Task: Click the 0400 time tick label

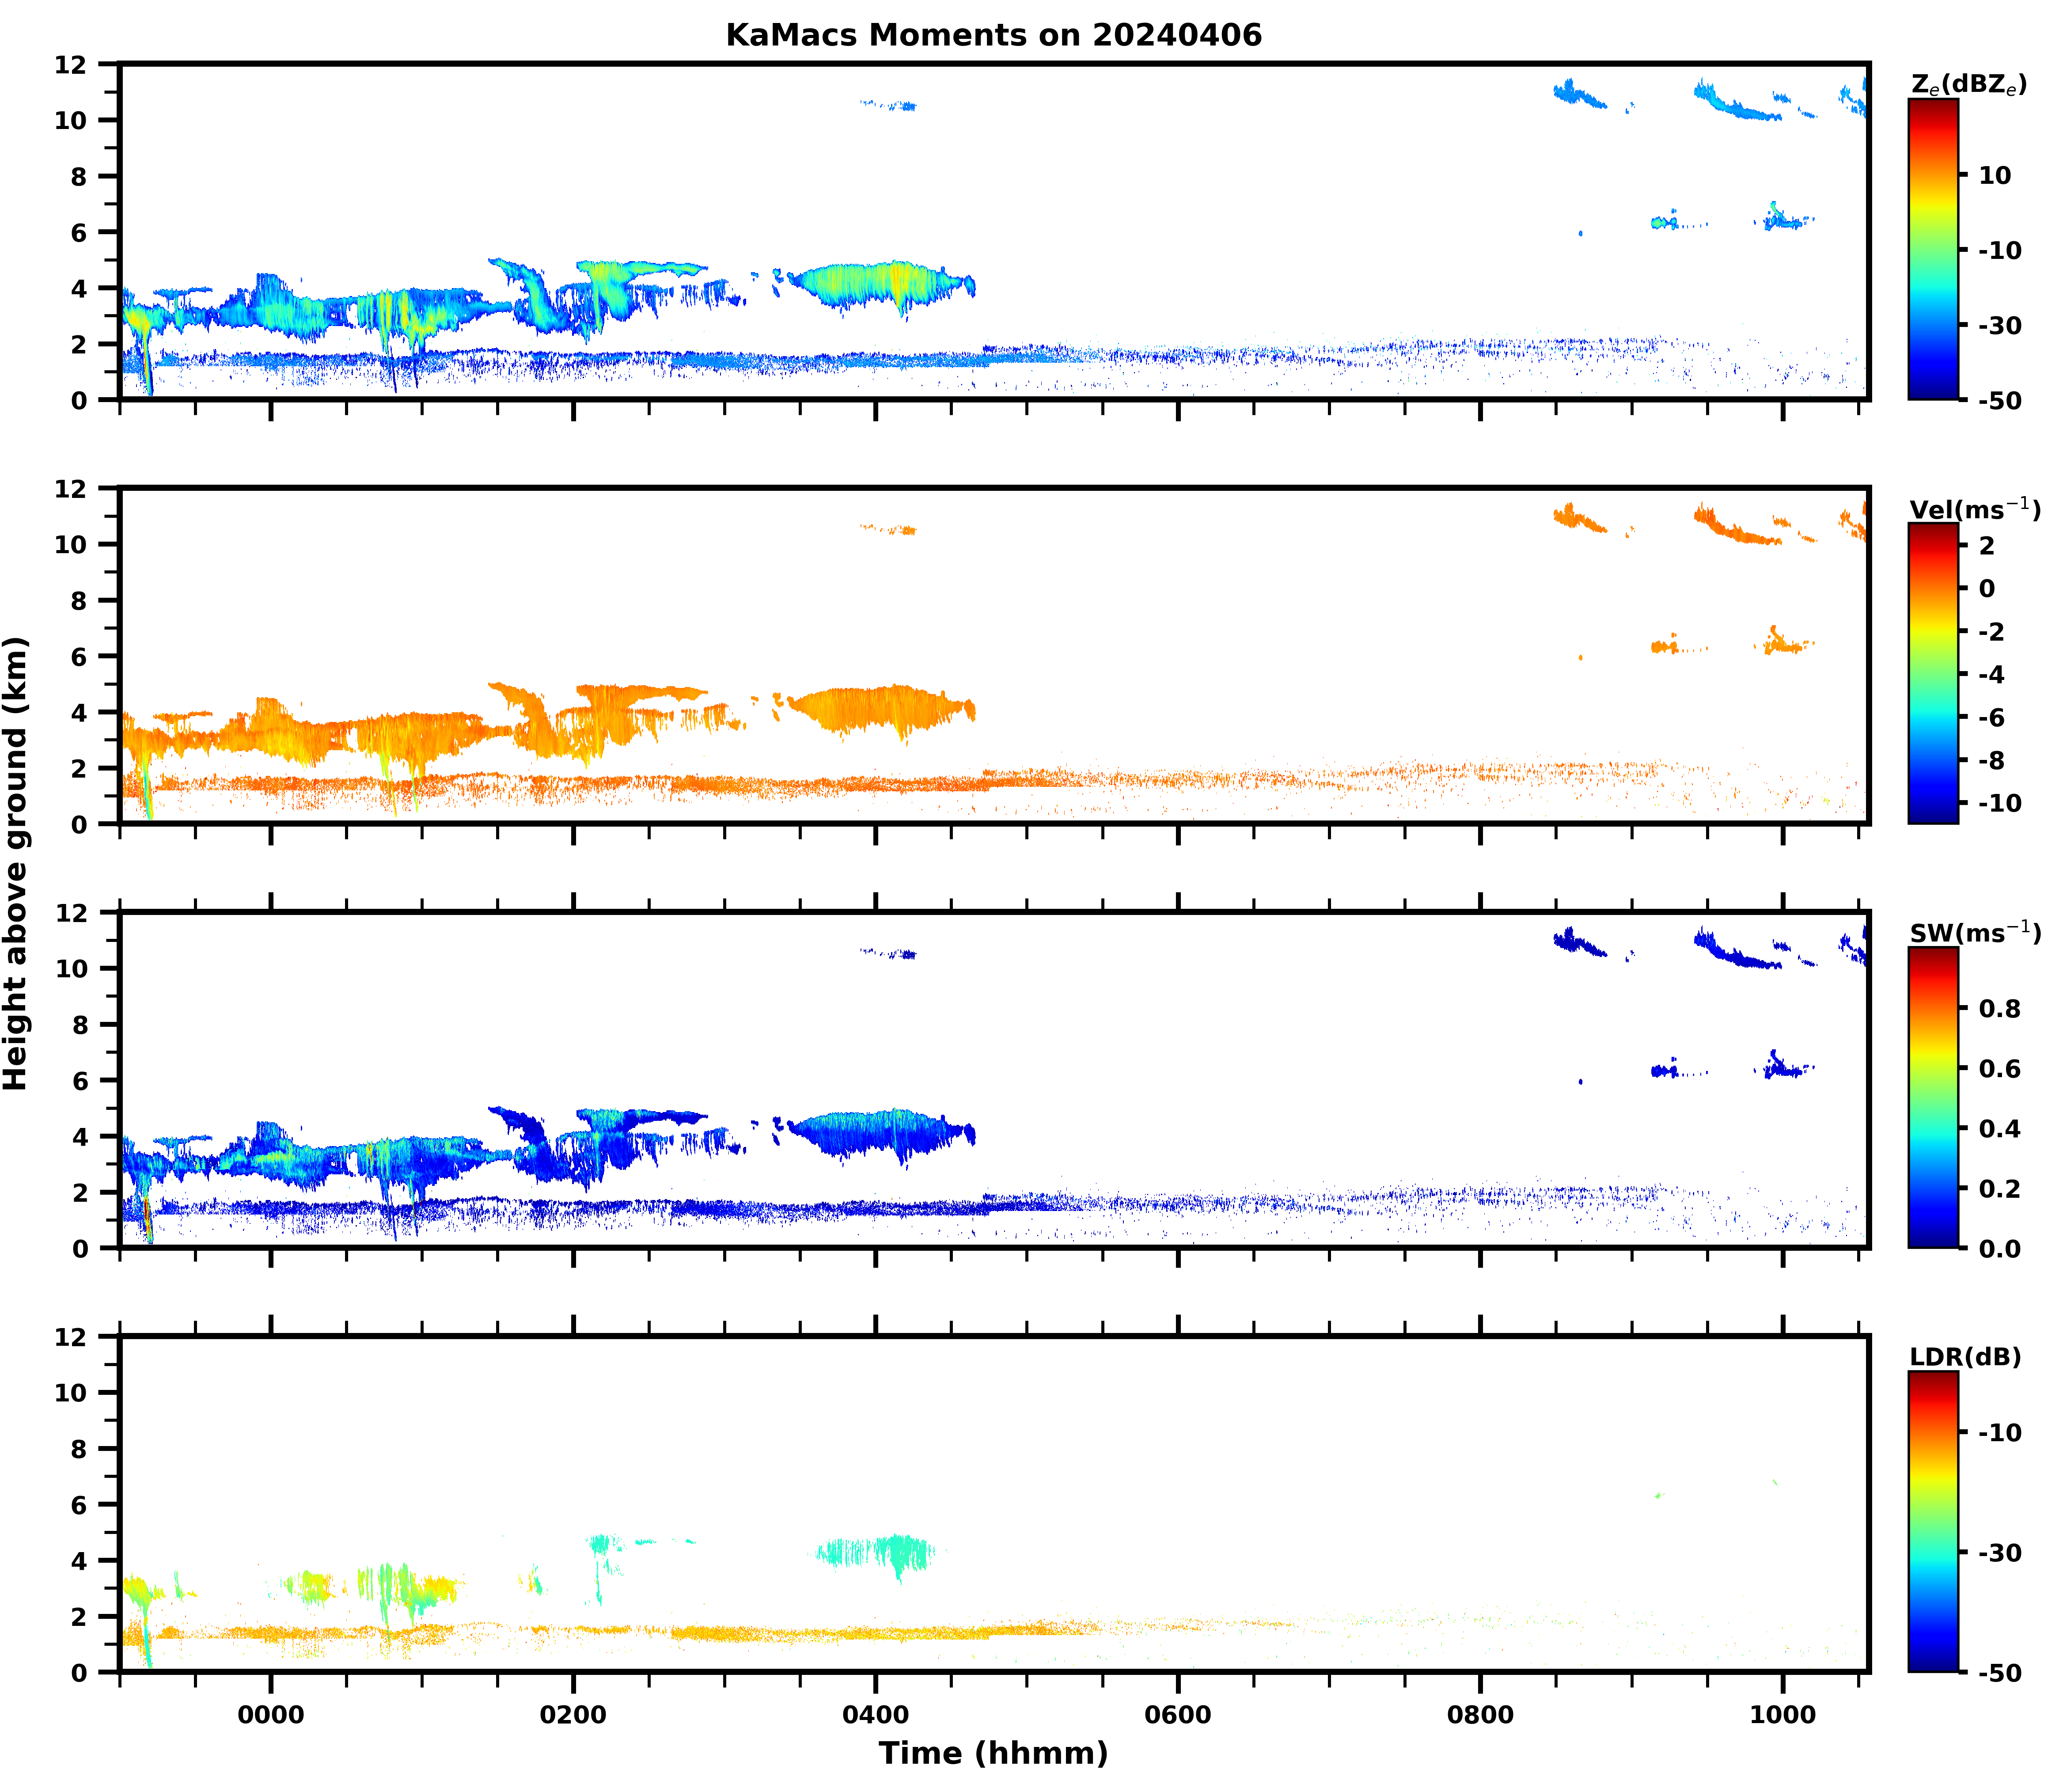Action: pyautogui.click(x=876, y=1715)
